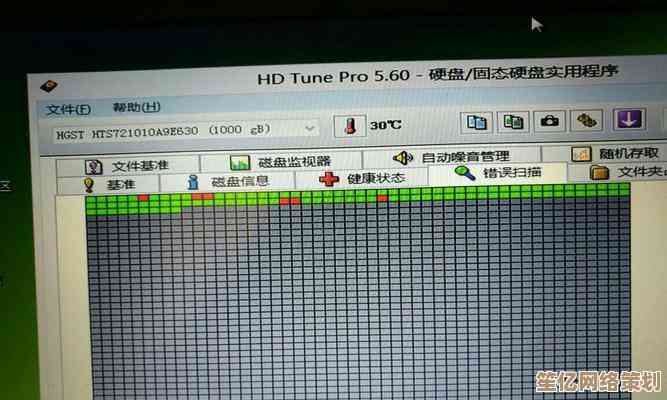667x400 pixels.
Task: Click the copy info to clipboard icon
Action: pyautogui.click(x=477, y=121)
